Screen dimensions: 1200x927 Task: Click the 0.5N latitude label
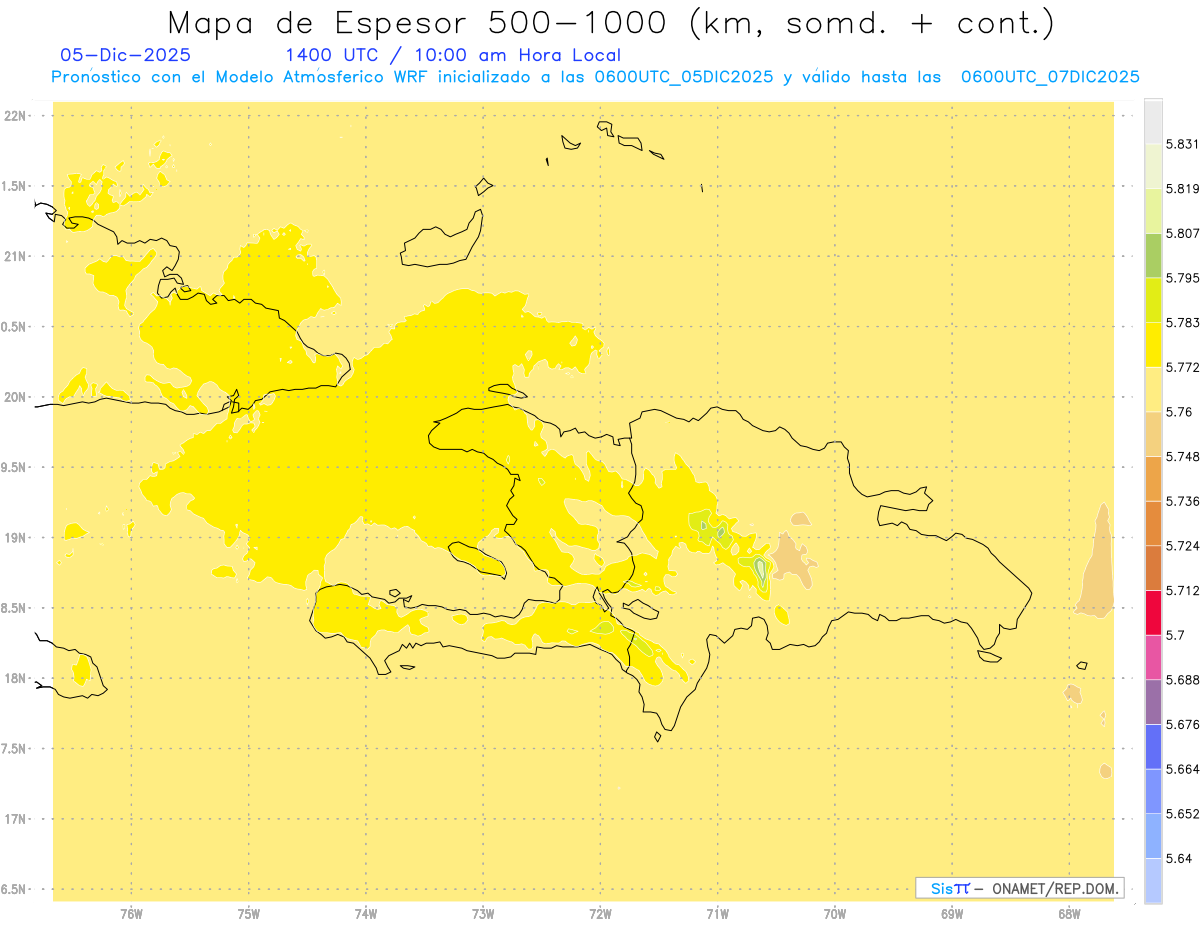click(x=14, y=327)
